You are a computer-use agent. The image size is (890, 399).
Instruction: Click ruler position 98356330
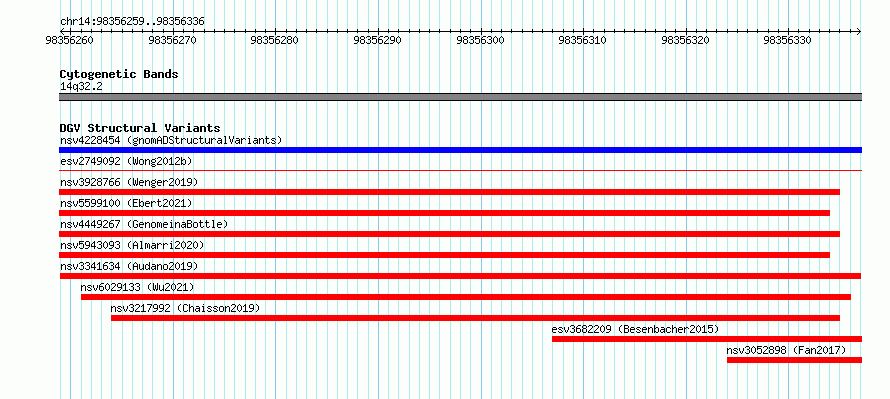pyautogui.click(x=788, y=41)
